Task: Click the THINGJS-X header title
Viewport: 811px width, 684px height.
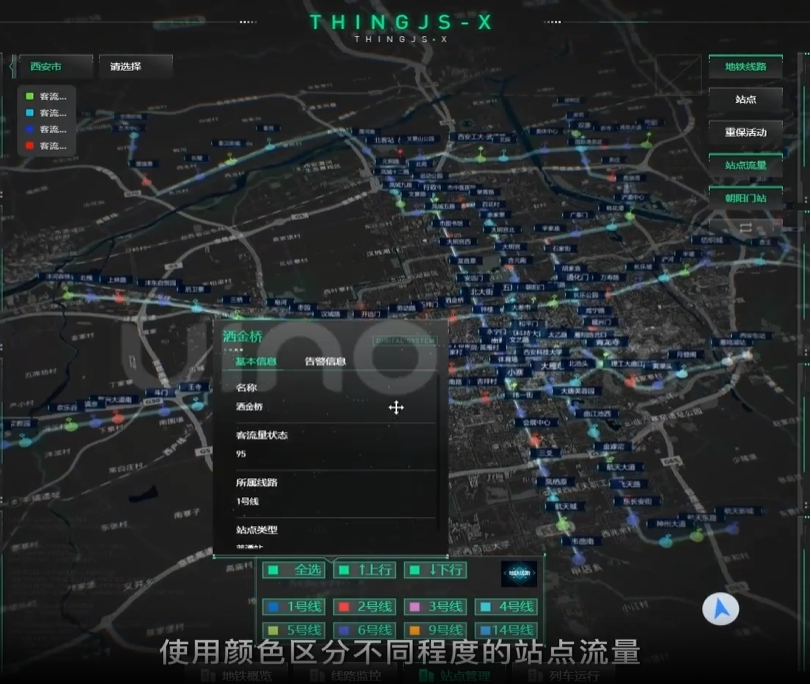Action: 400,22
